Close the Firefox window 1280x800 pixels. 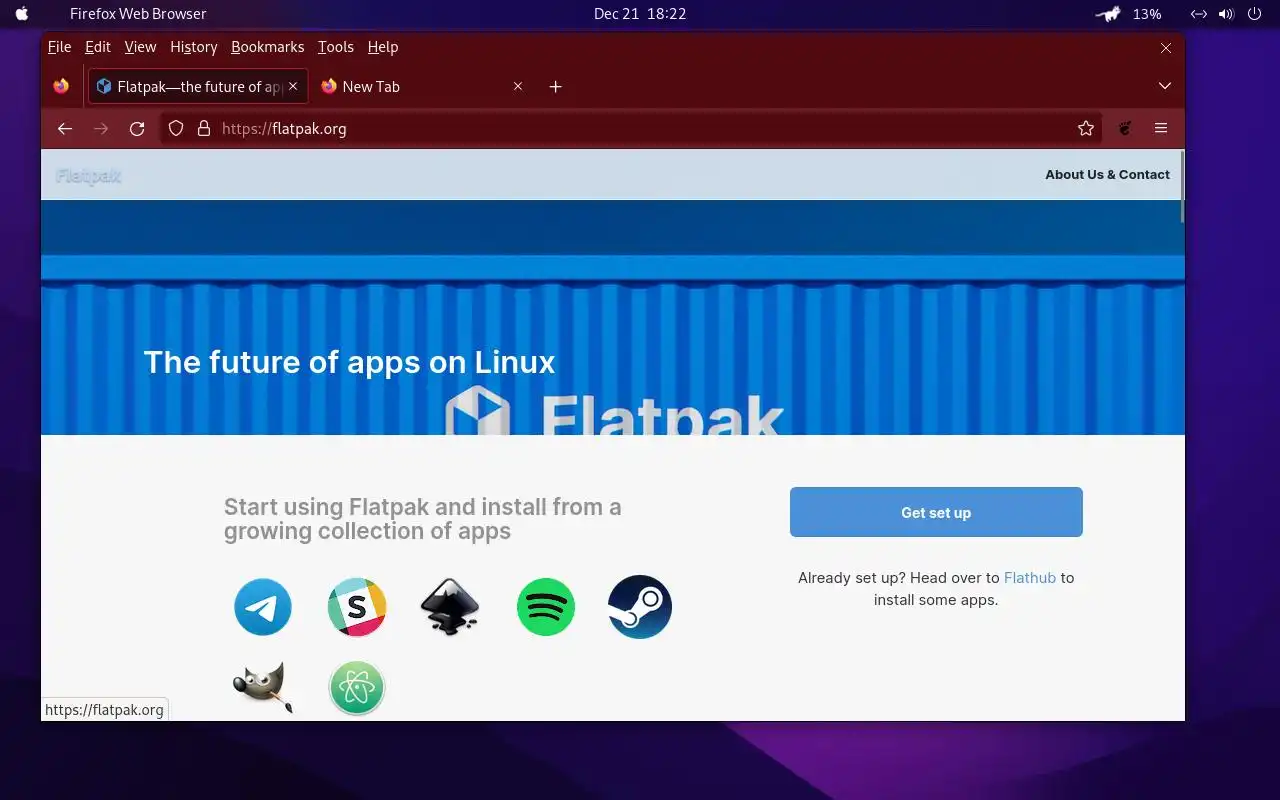1166,48
